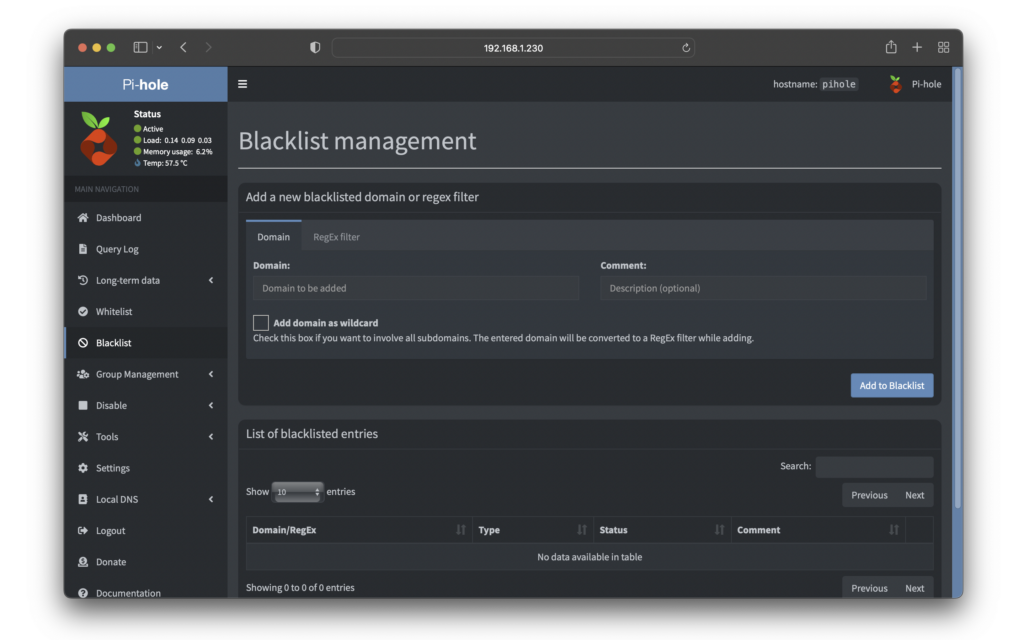Open Query Log via its file icon

(83, 249)
